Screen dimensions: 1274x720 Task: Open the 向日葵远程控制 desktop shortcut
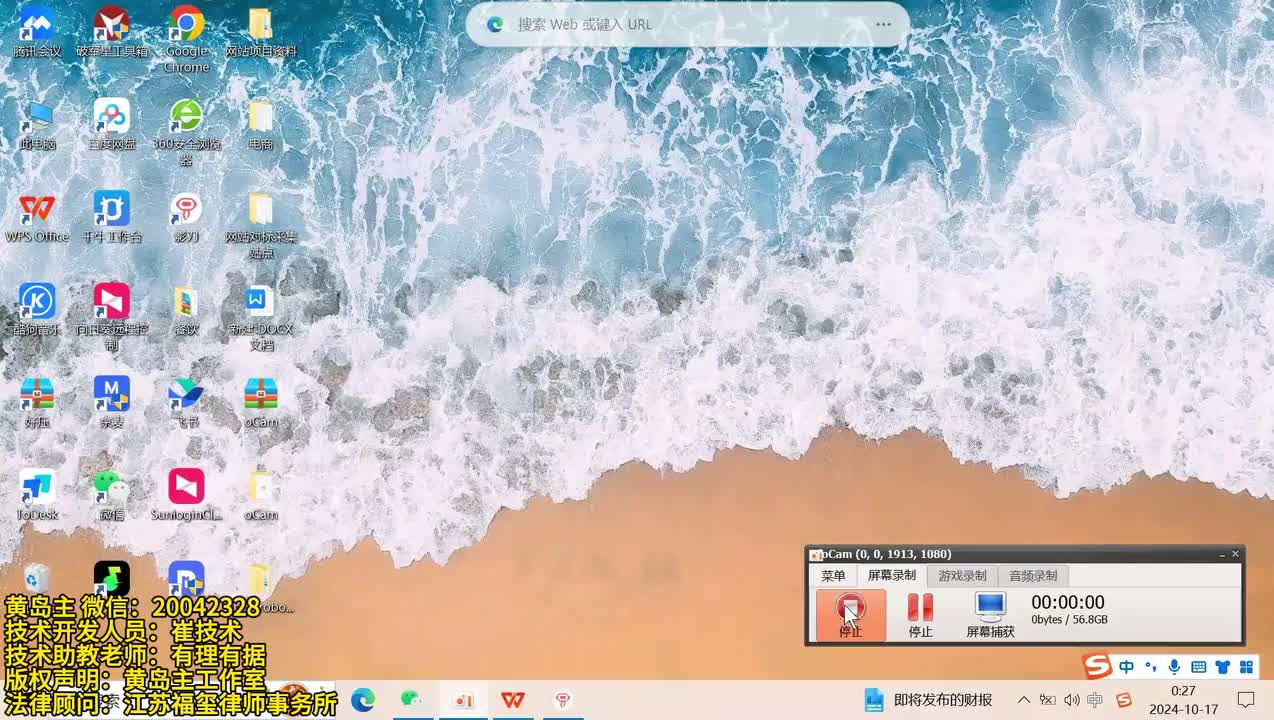tap(111, 318)
